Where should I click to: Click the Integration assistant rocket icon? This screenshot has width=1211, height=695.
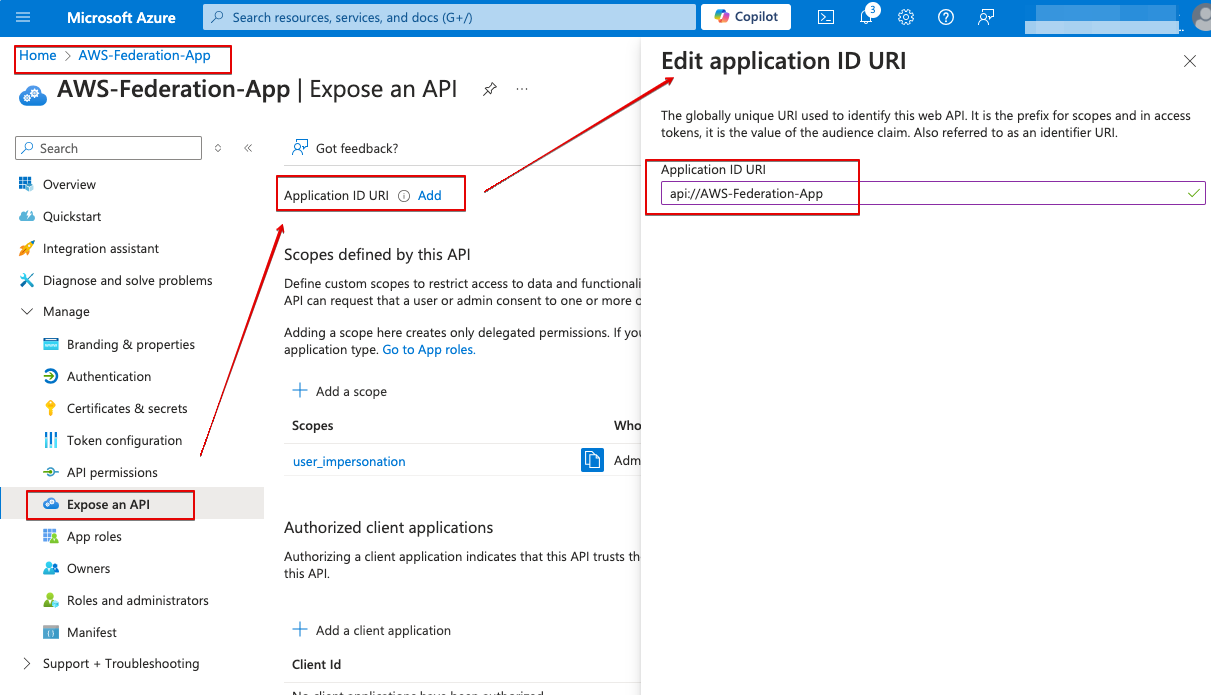[27, 248]
